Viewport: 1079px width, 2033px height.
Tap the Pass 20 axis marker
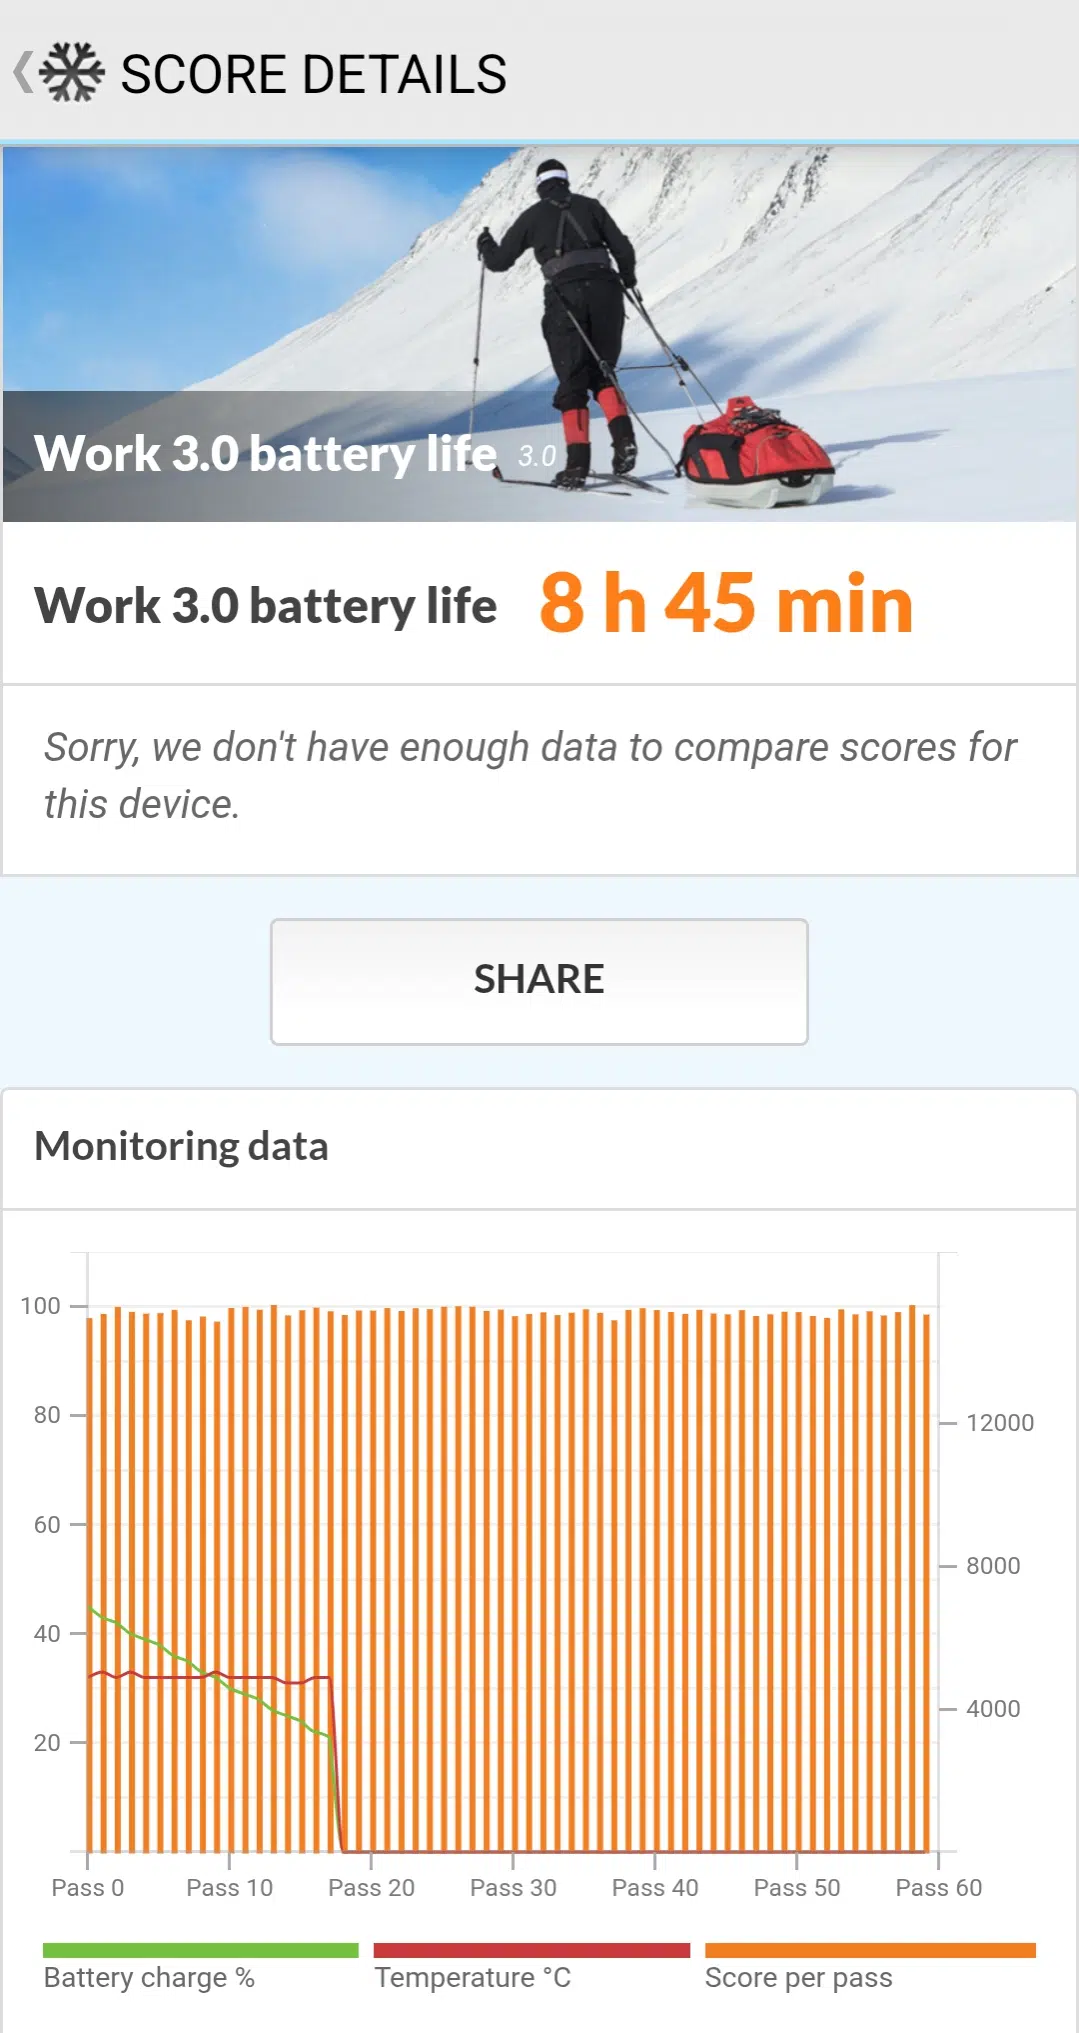[x=371, y=1888]
